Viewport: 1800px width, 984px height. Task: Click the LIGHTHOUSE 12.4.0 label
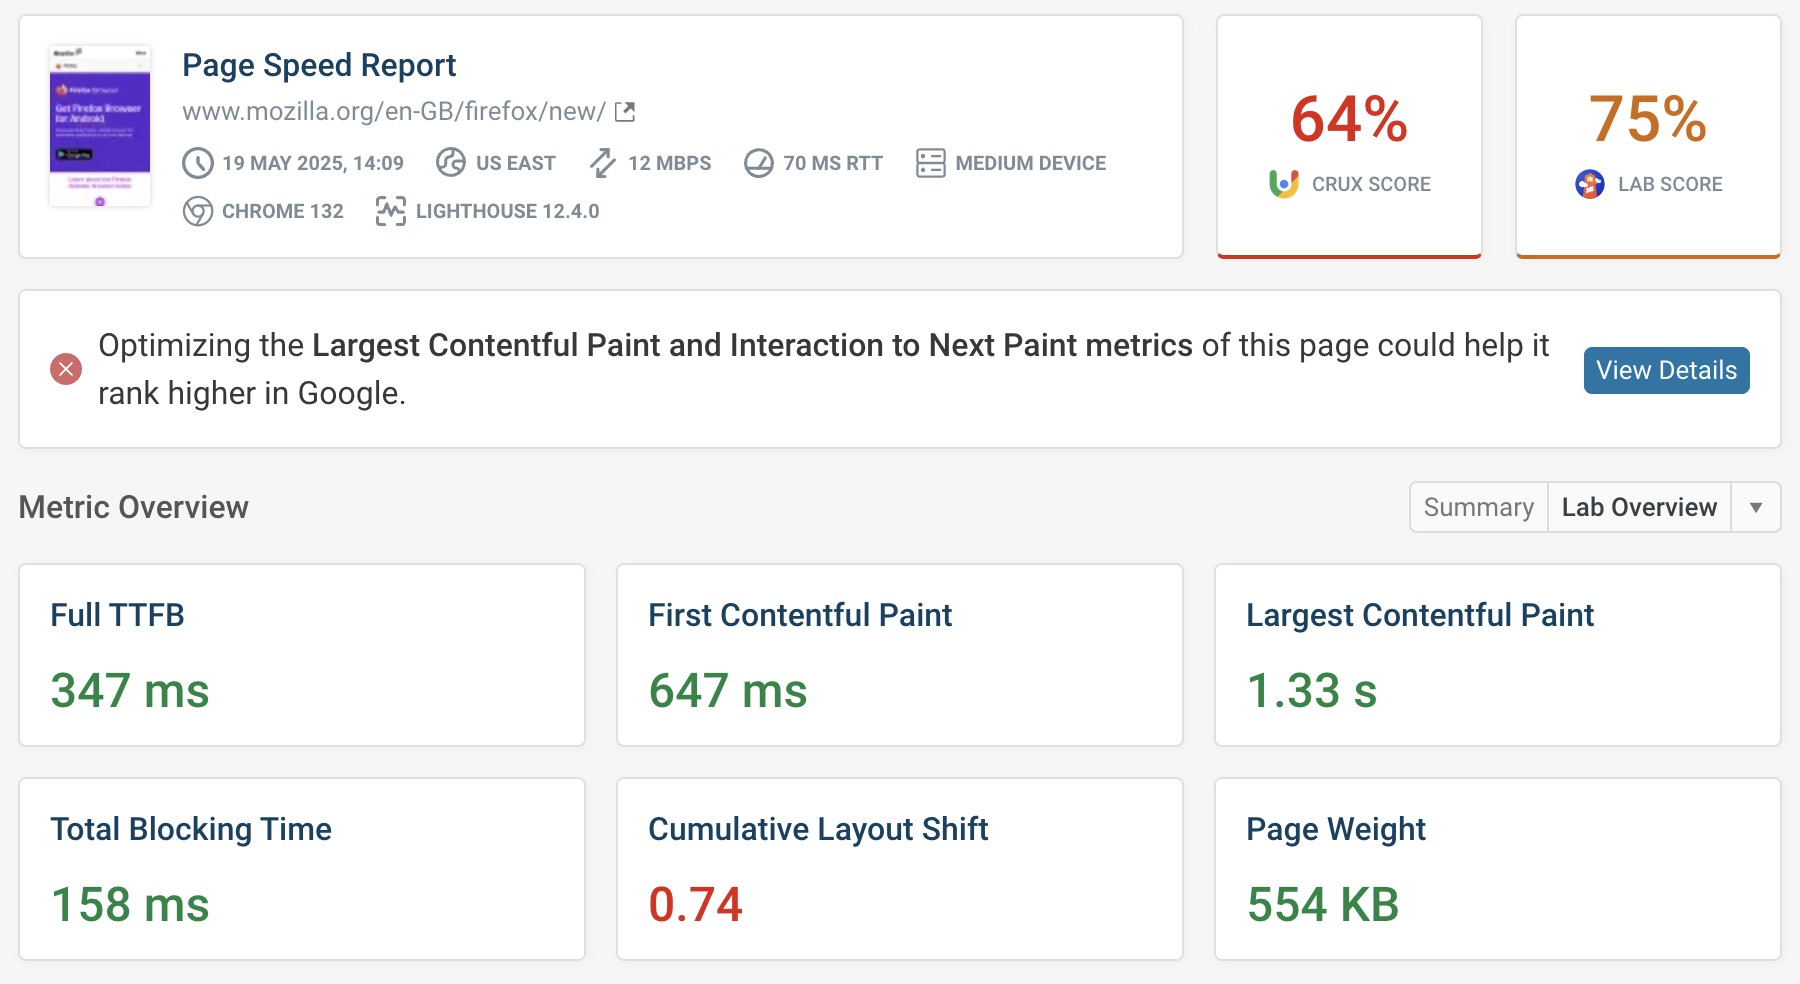point(508,211)
